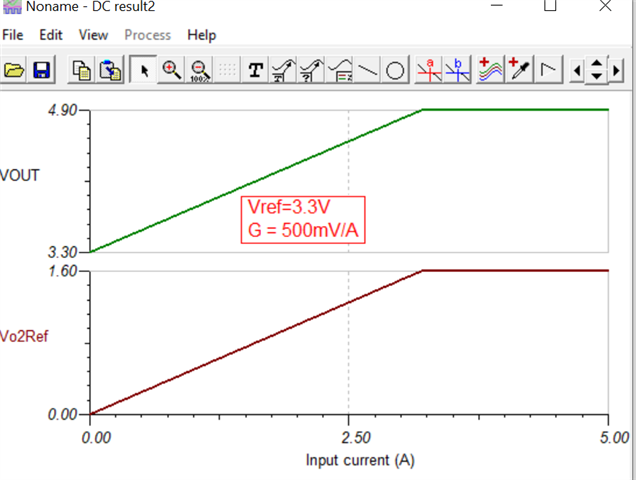Enable cursor a
The image size is (636, 480).
point(429,70)
